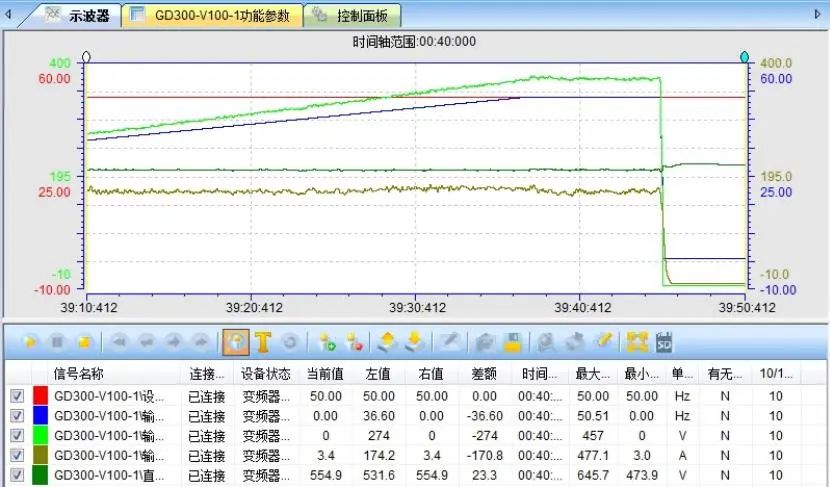Click the bright green color swatch

tap(41, 436)
